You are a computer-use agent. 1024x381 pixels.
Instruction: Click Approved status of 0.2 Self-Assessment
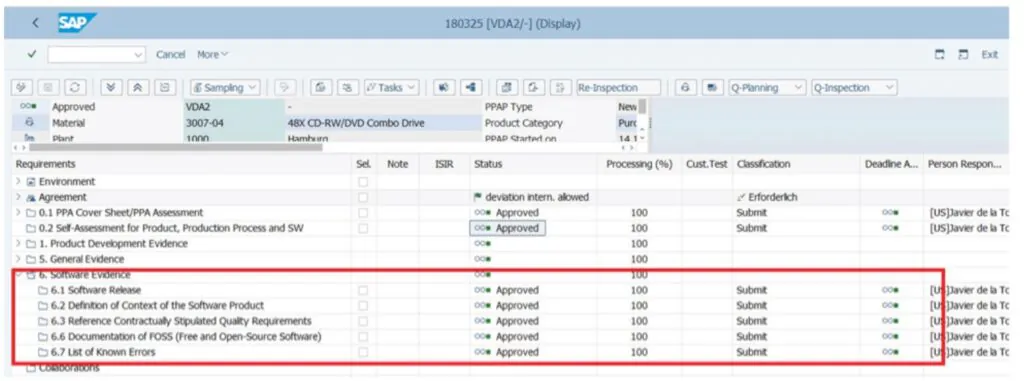(508, 228)
